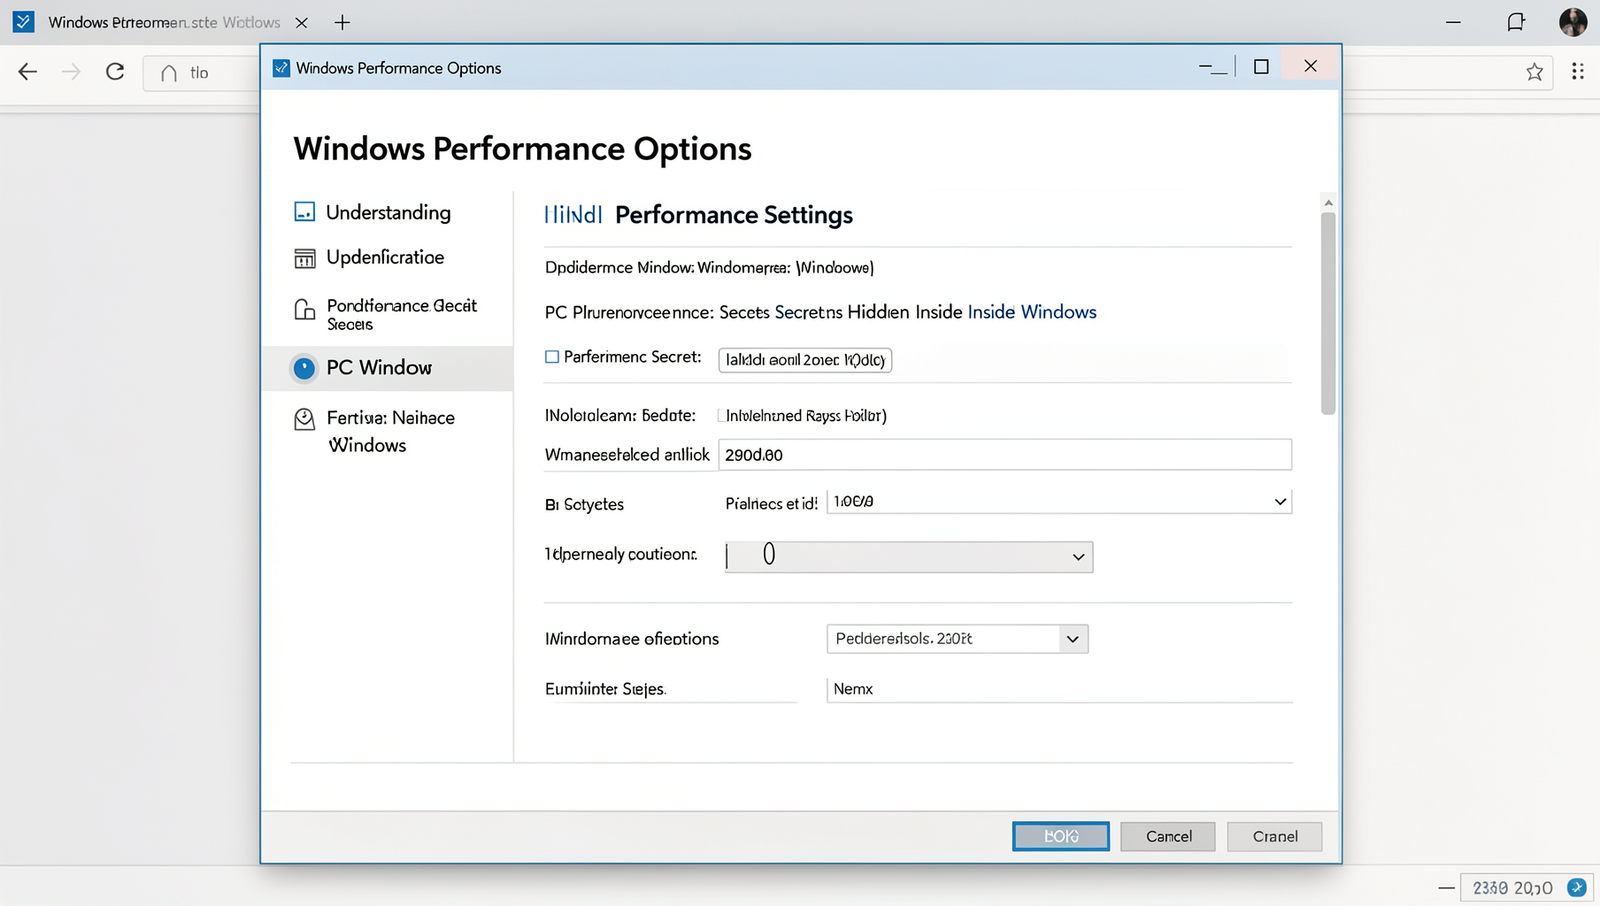
Task: Click the Cancel button
Action: point(1168,836)
